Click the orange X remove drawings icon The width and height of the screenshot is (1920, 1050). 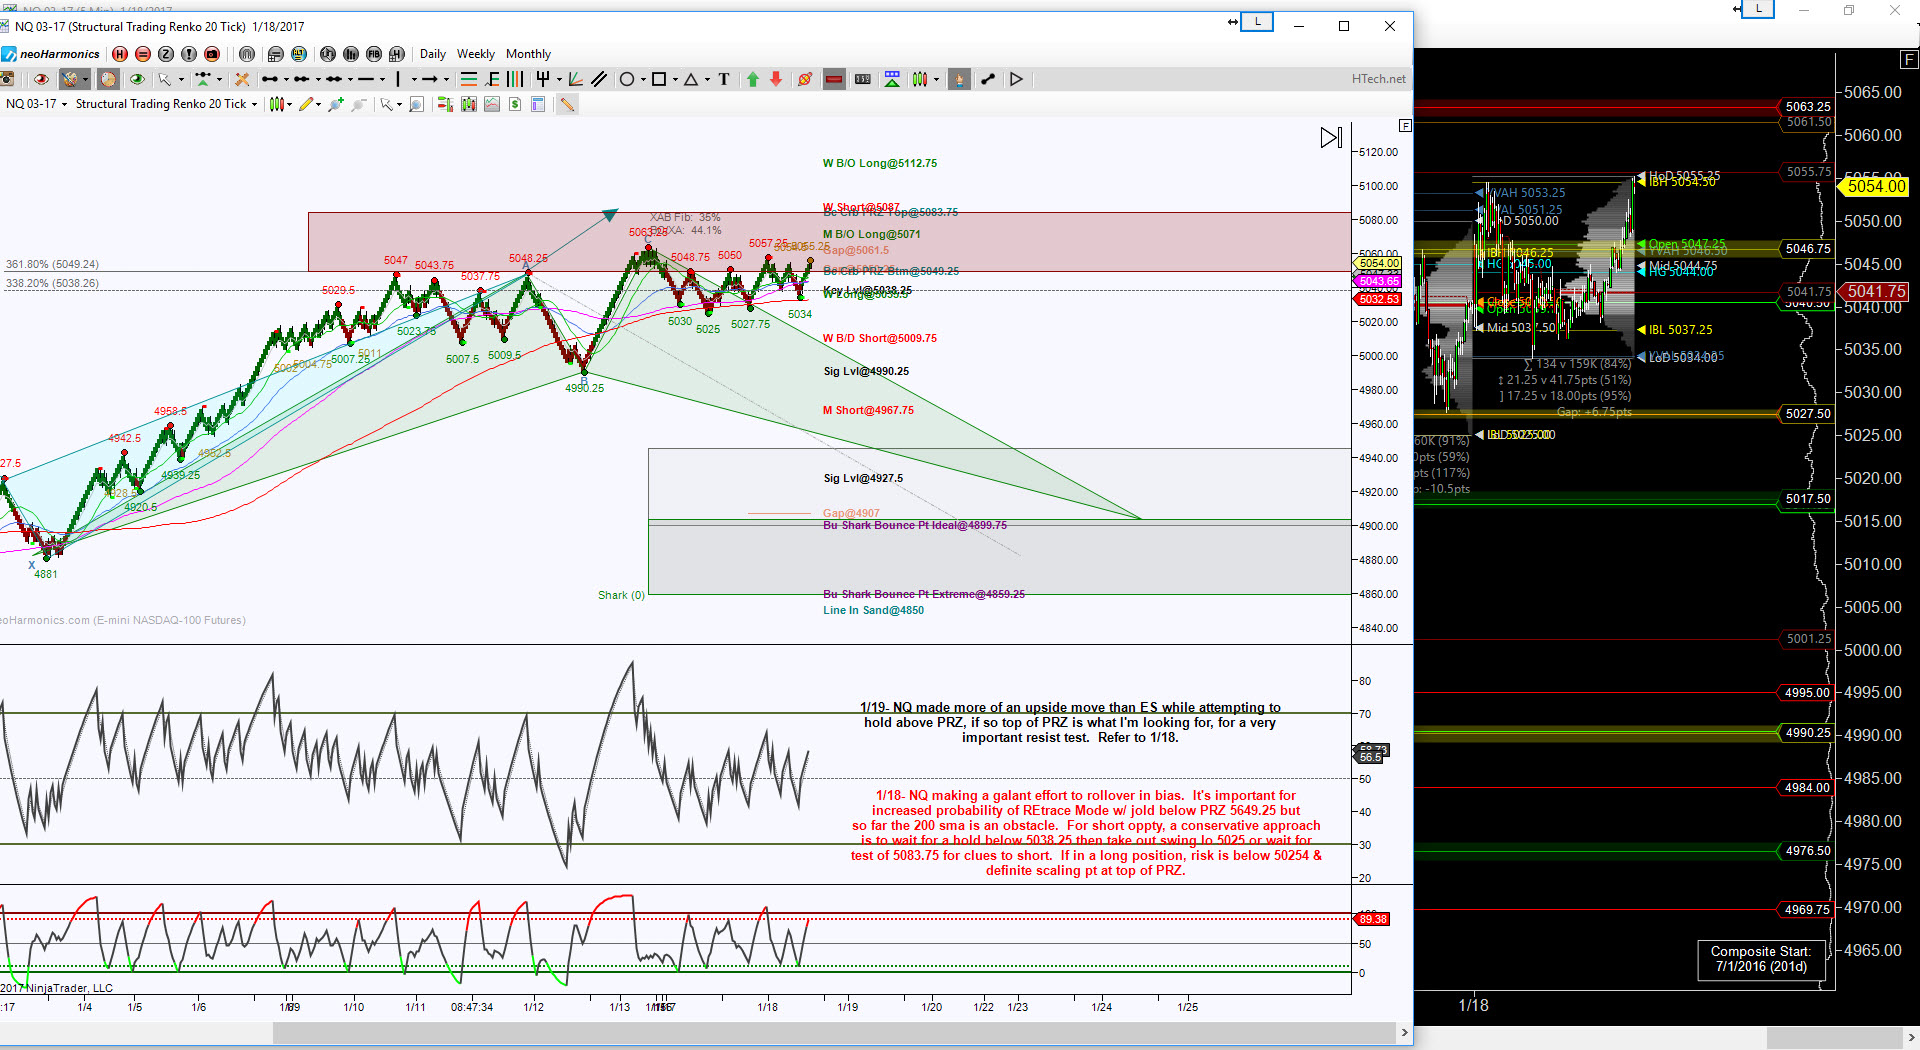[x=242, y=79]
